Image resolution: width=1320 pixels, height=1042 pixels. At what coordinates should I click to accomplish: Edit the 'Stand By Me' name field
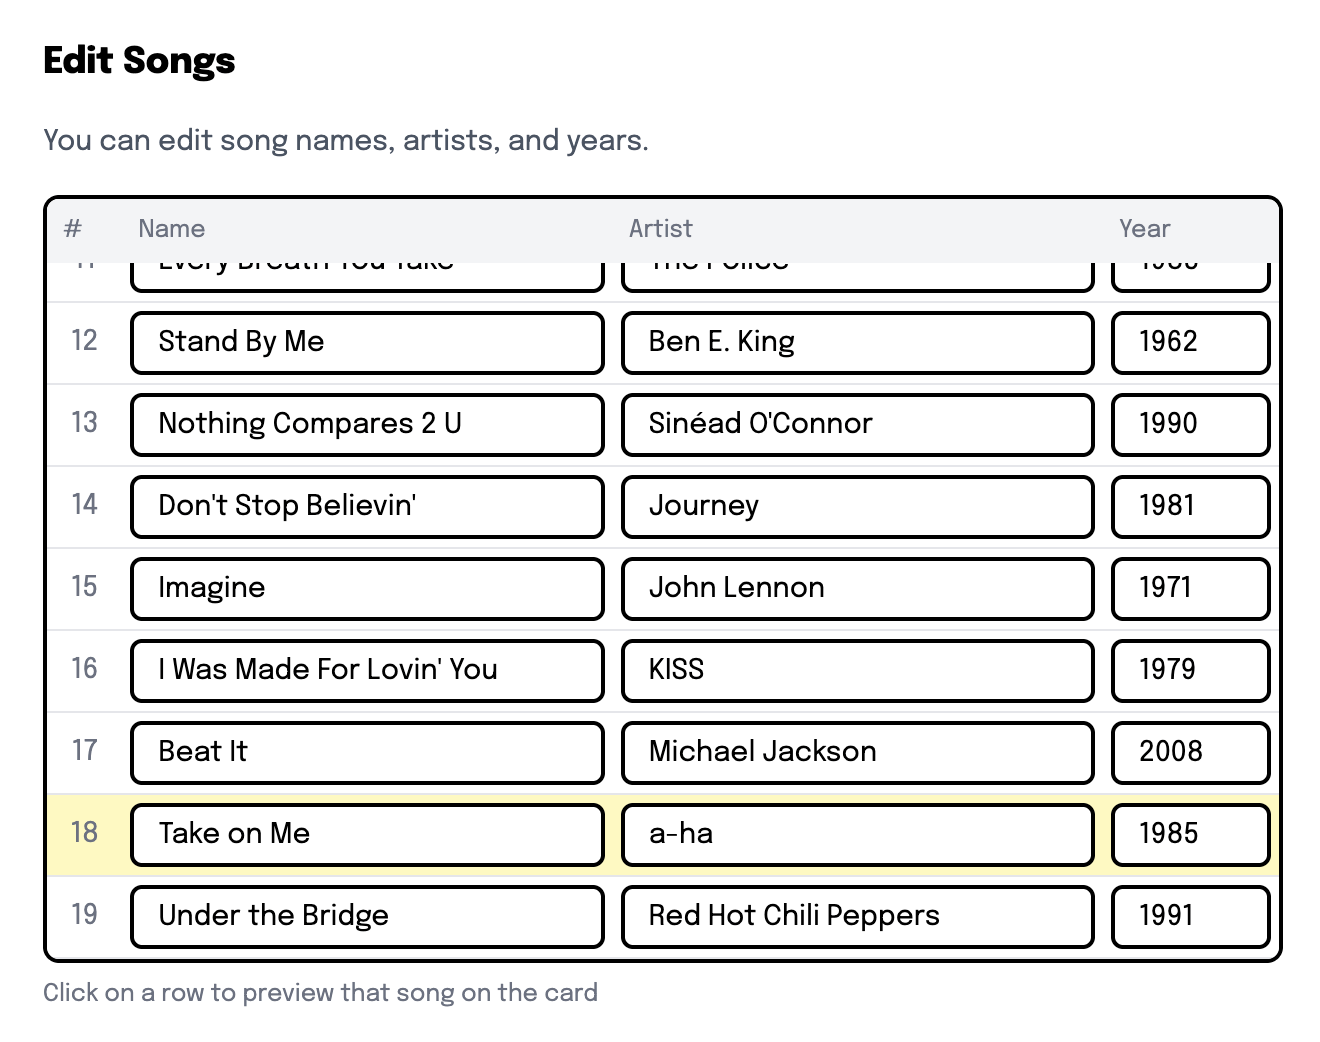(x=366, y=342)
